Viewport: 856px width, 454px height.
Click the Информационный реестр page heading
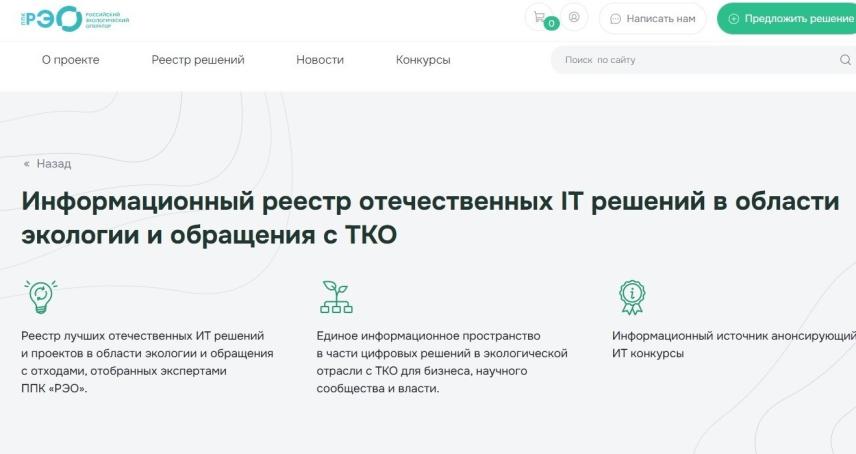(428, 218)
